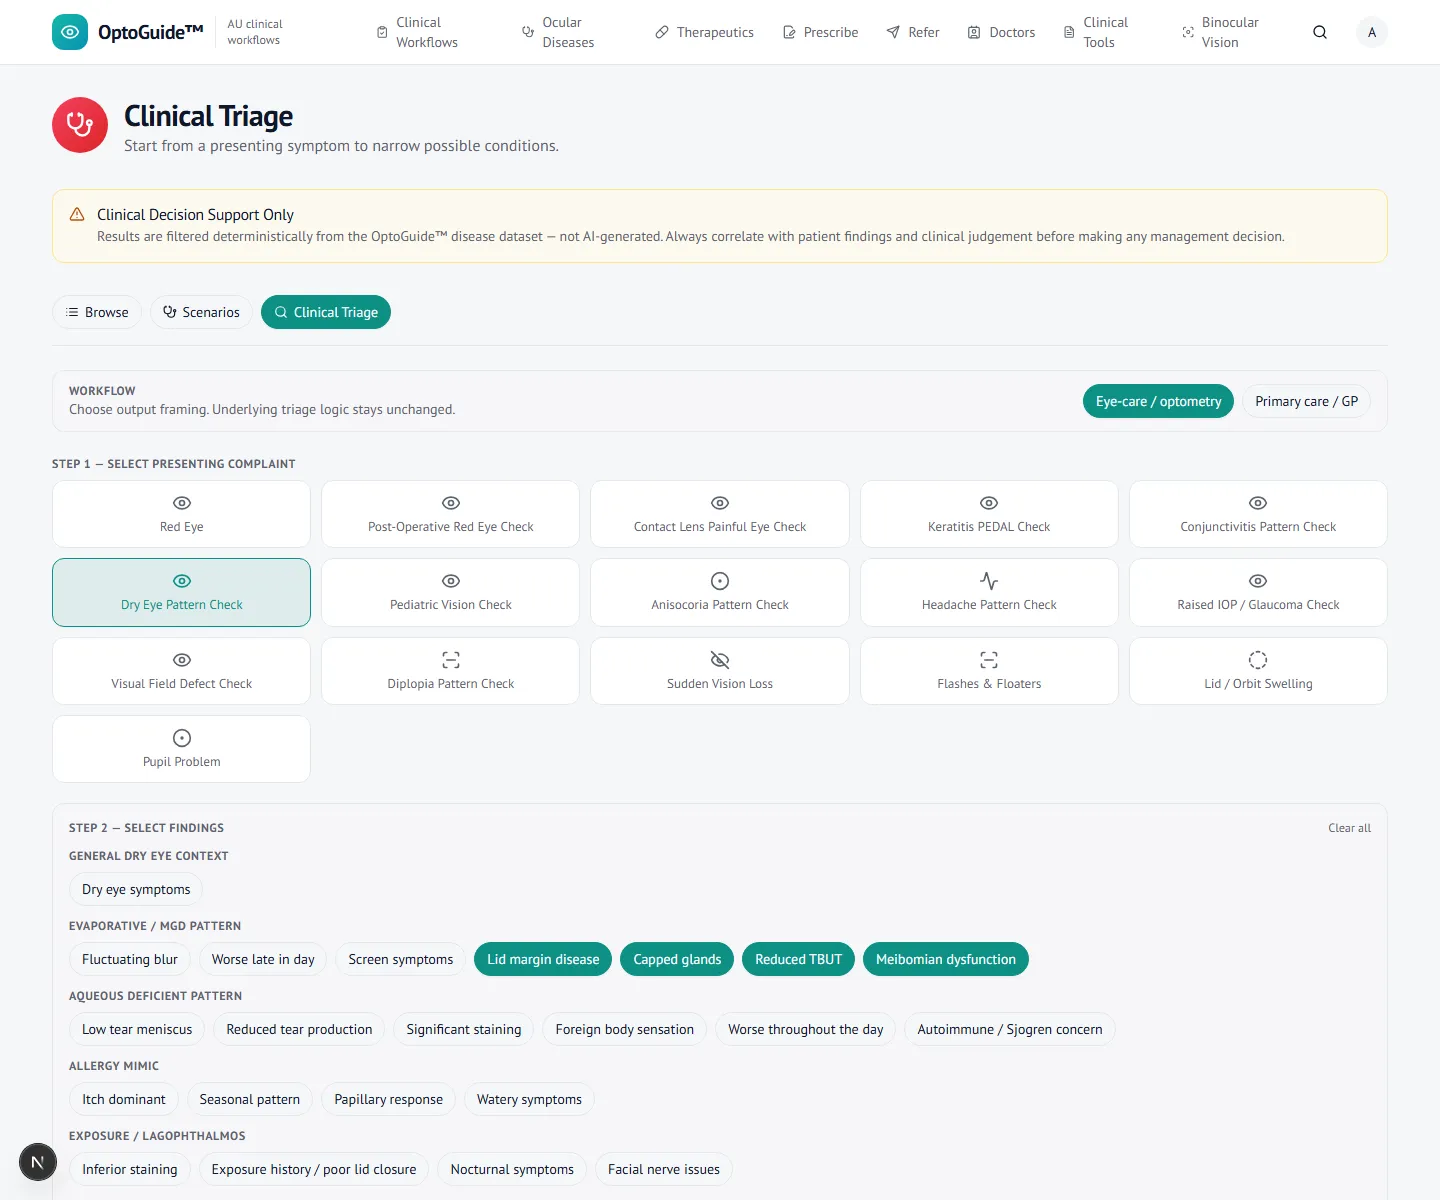This screenshot has height=1200, width=1440.
Task: Click the scan icon on the Diplopia Pattern Check card
Action: (x=451, y=660)
